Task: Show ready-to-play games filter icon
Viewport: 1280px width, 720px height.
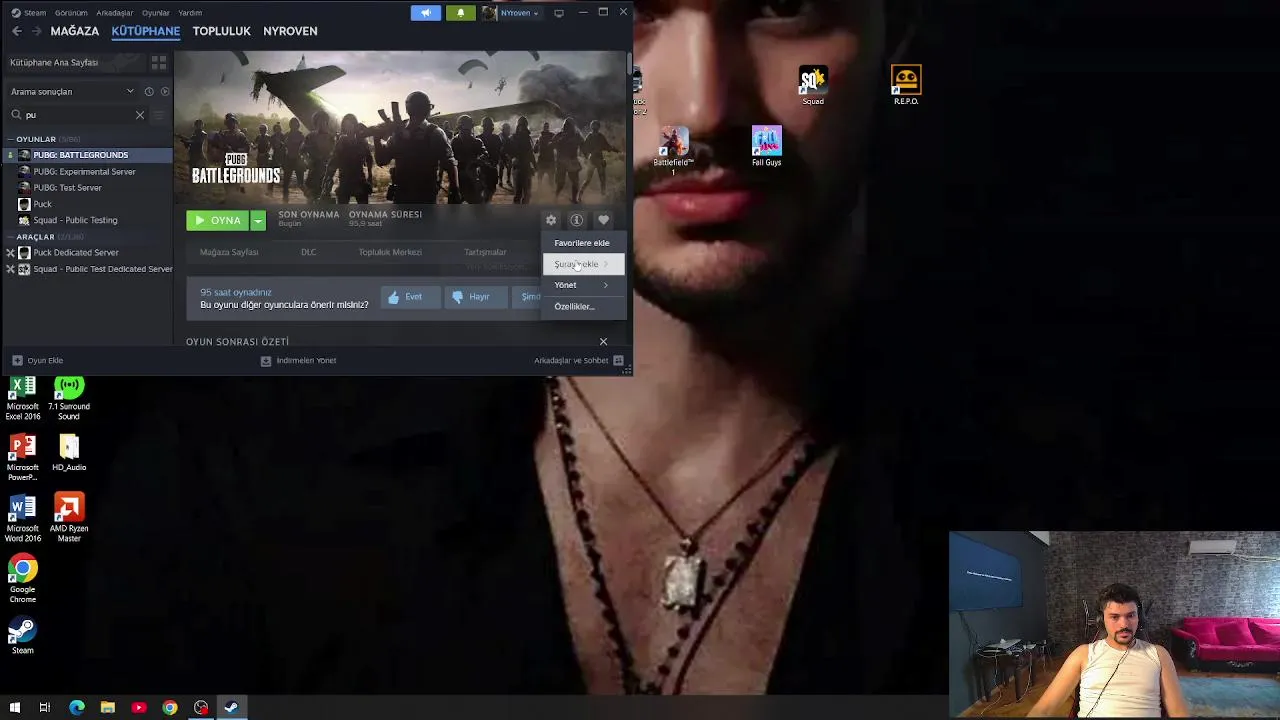Action: [x=165, y=91]
